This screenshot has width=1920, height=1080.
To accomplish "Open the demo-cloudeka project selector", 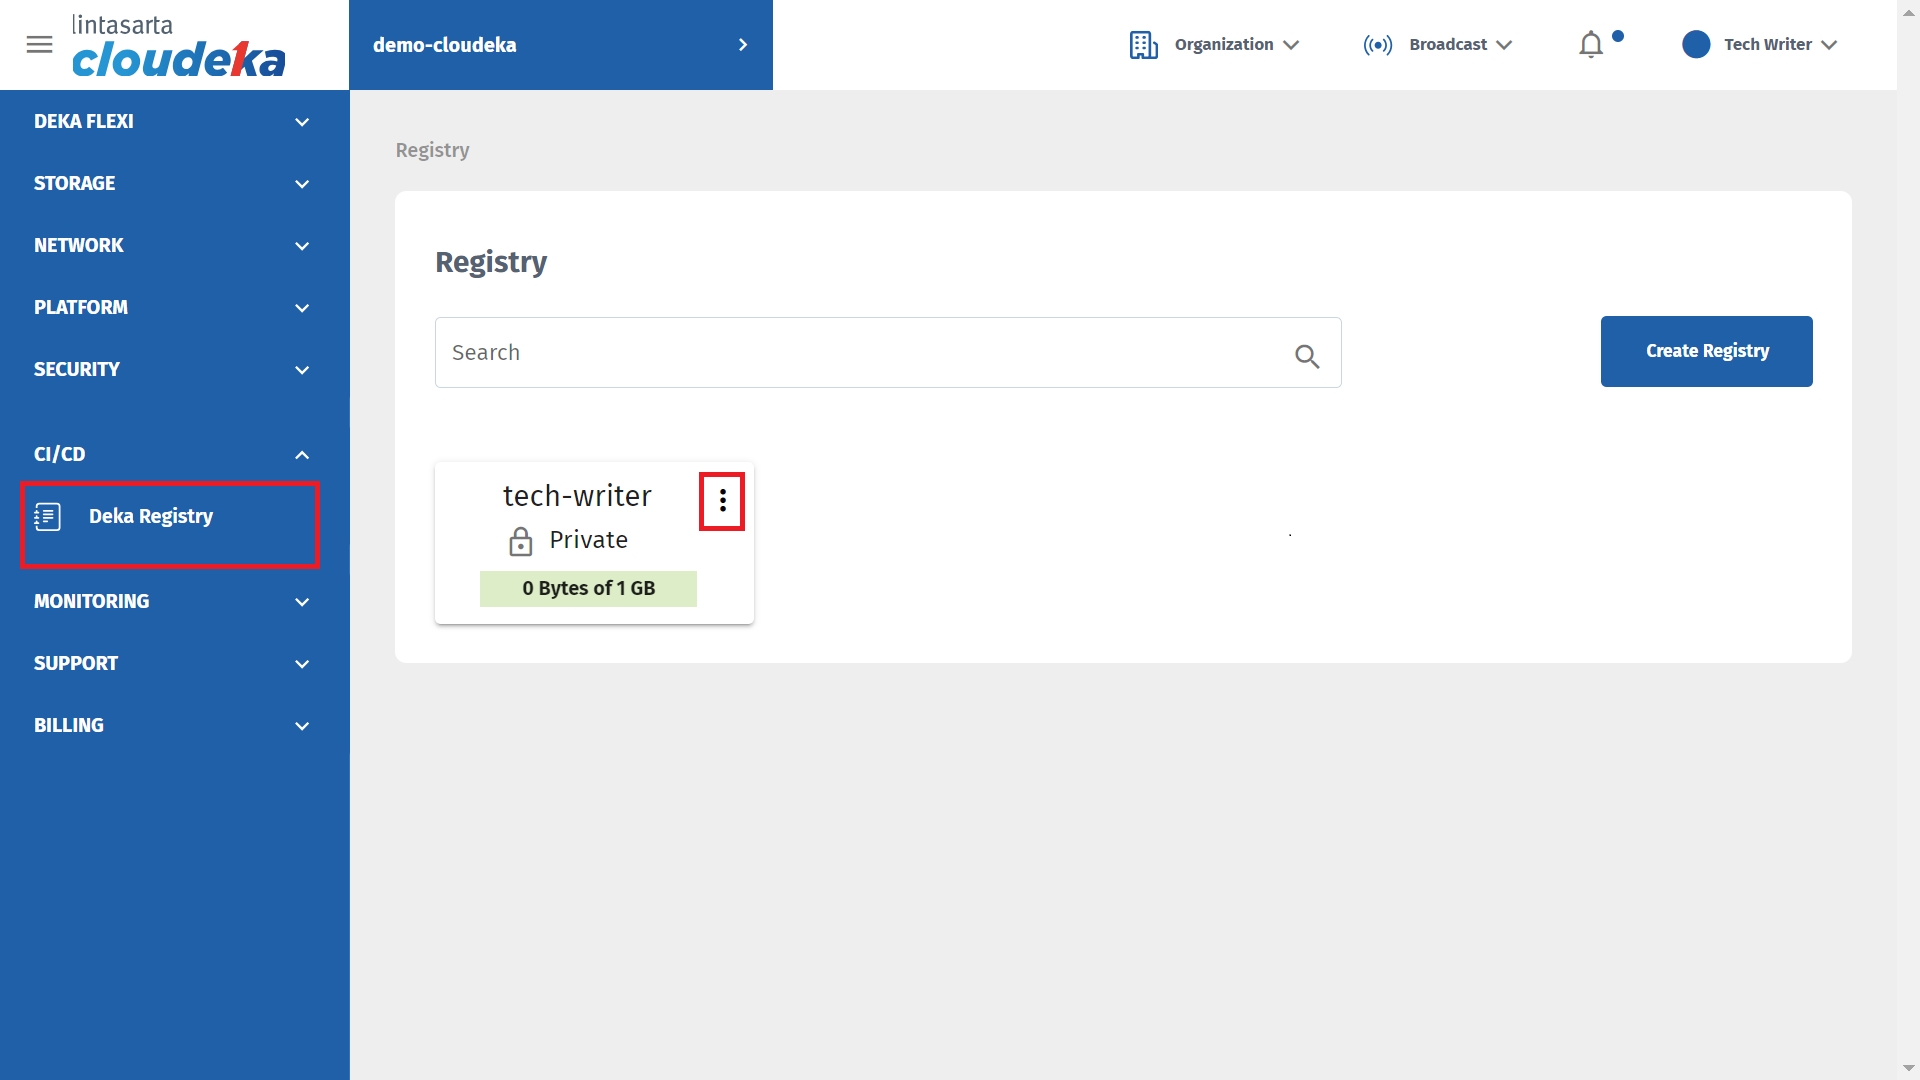I will [560, 45].
